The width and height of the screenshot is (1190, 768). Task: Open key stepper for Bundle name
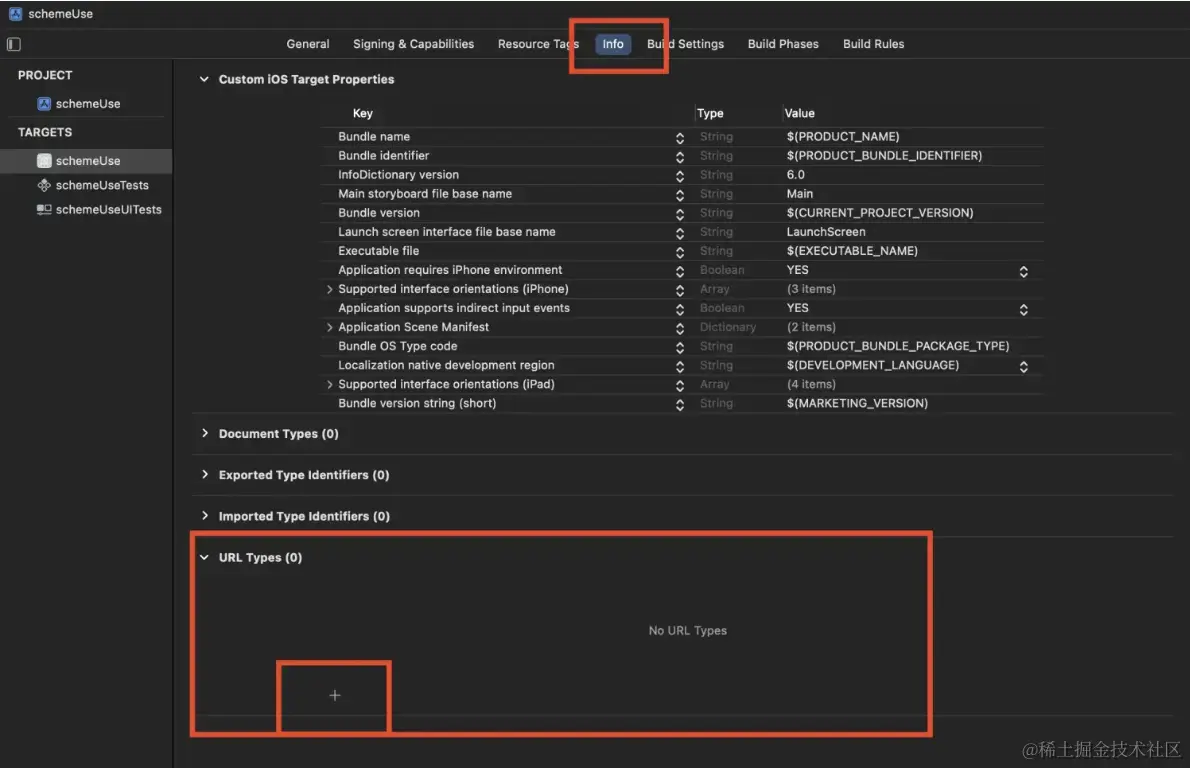click(680, 137)
